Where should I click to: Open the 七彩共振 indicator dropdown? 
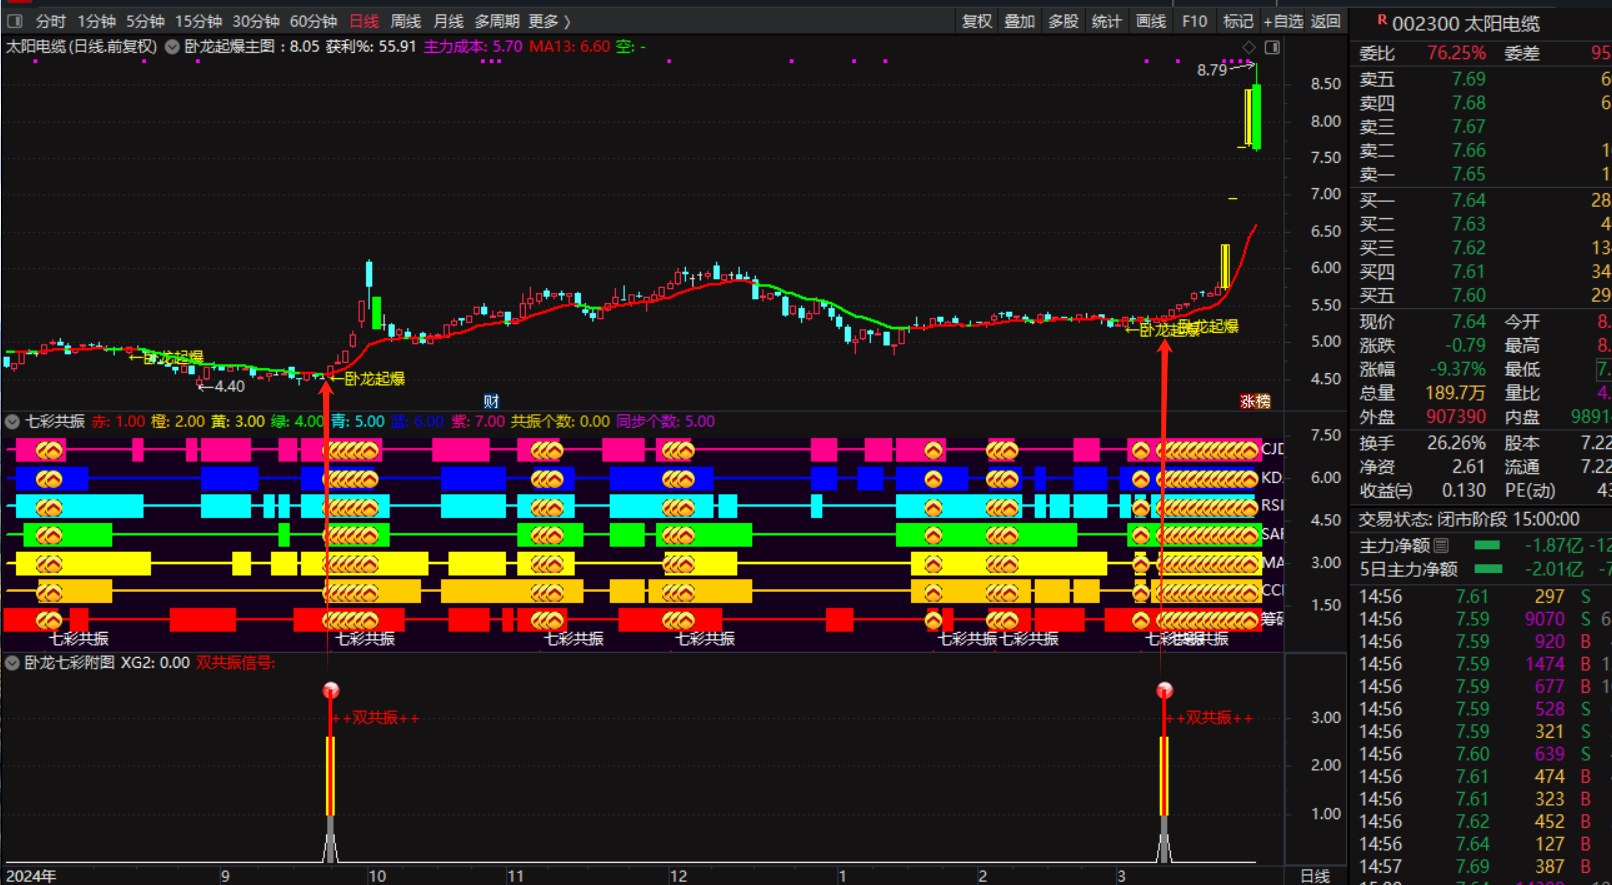click(x=13, y=422)
